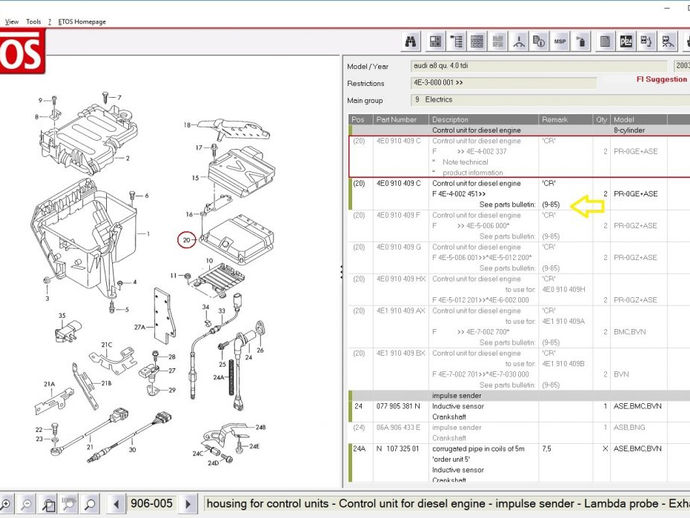Click callout 24B in the diagram

tap(260, 427)
